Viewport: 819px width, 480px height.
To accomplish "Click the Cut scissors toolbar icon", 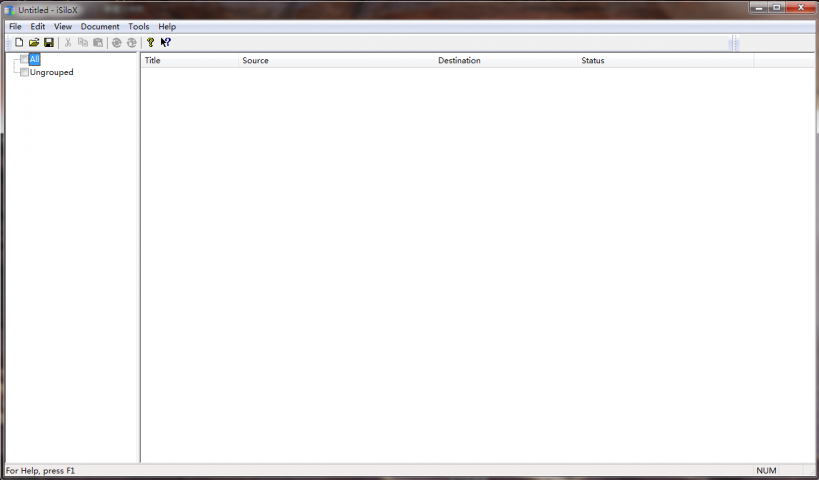I will click(x=68, y=43).
